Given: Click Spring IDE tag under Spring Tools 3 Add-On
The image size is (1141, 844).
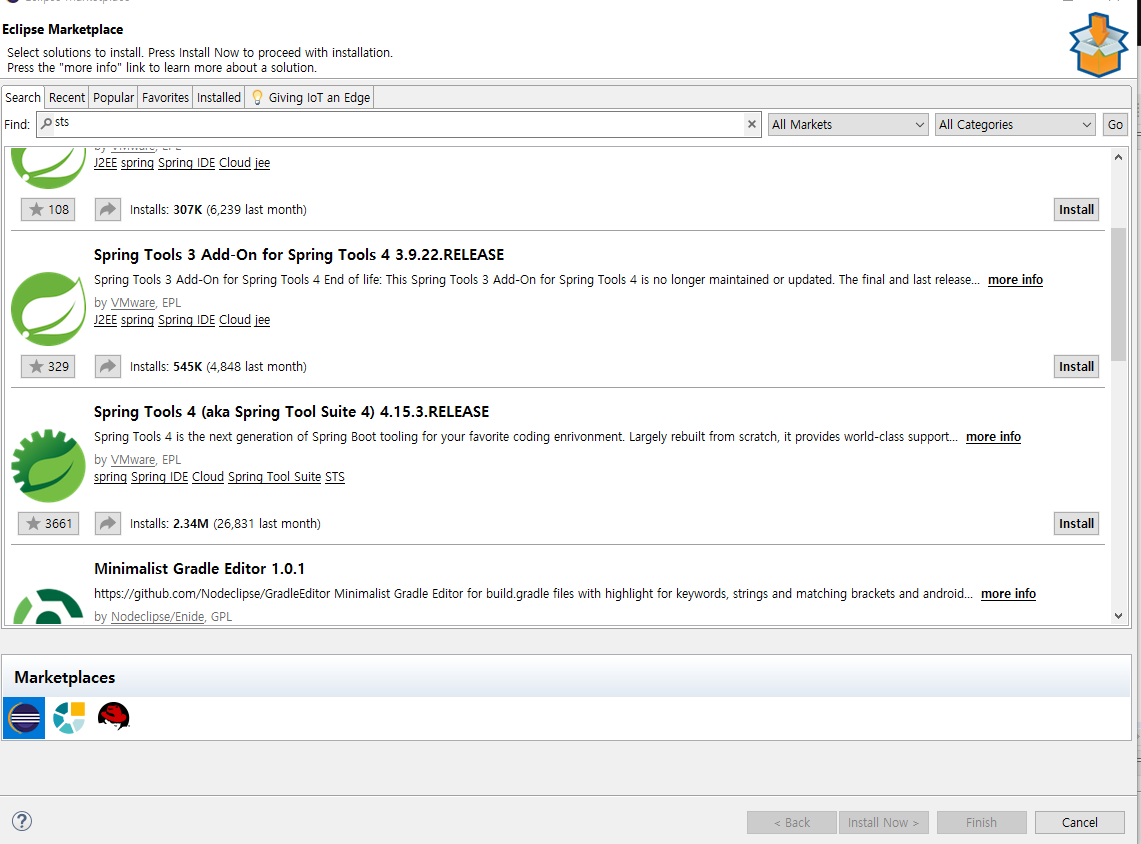Looking at the screenshot, I should [186, 319].
